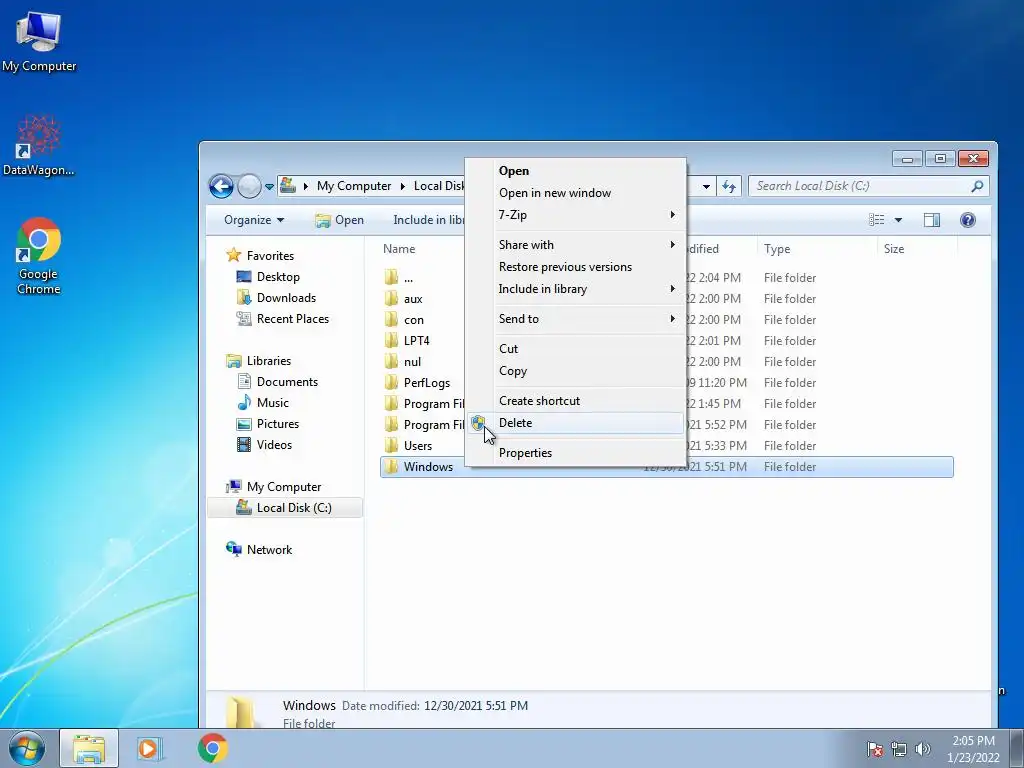Image resolution: width=1024 pixels, height=768 pixels.
Task: Select Create shortcut menu entry
Action: click(575, 400)
